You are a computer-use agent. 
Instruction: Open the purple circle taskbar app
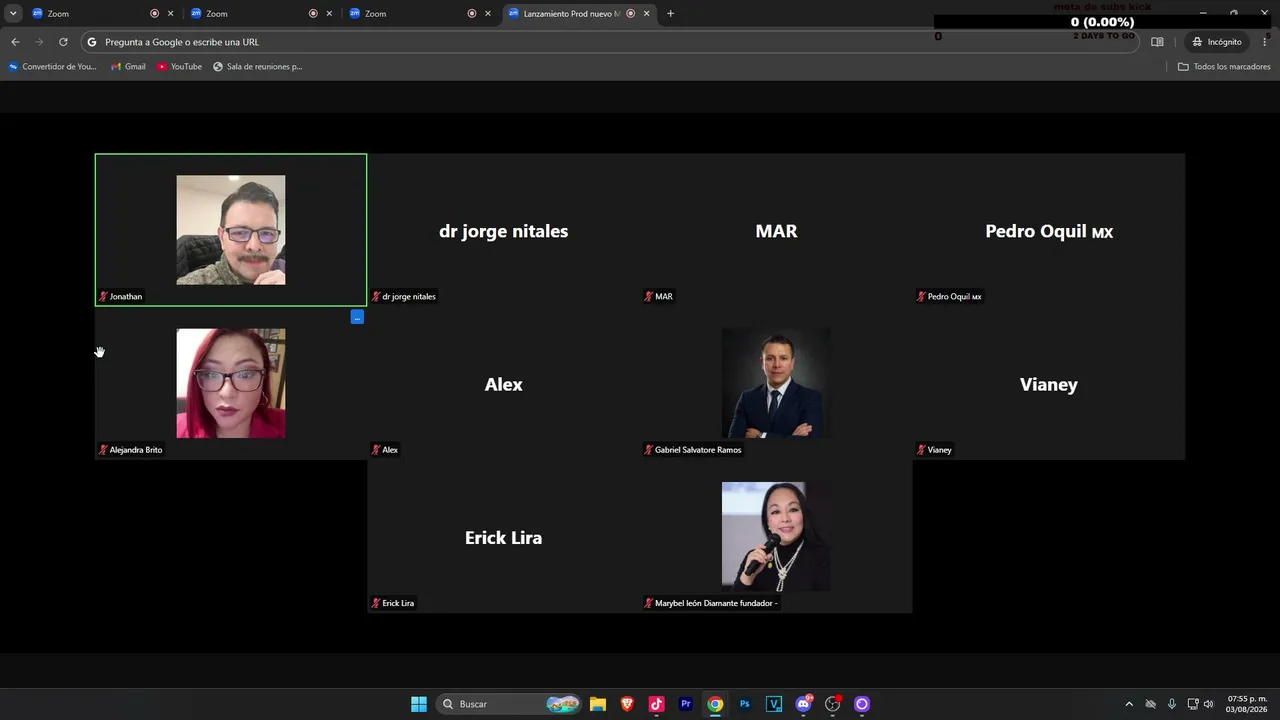[x=862, y=704]
